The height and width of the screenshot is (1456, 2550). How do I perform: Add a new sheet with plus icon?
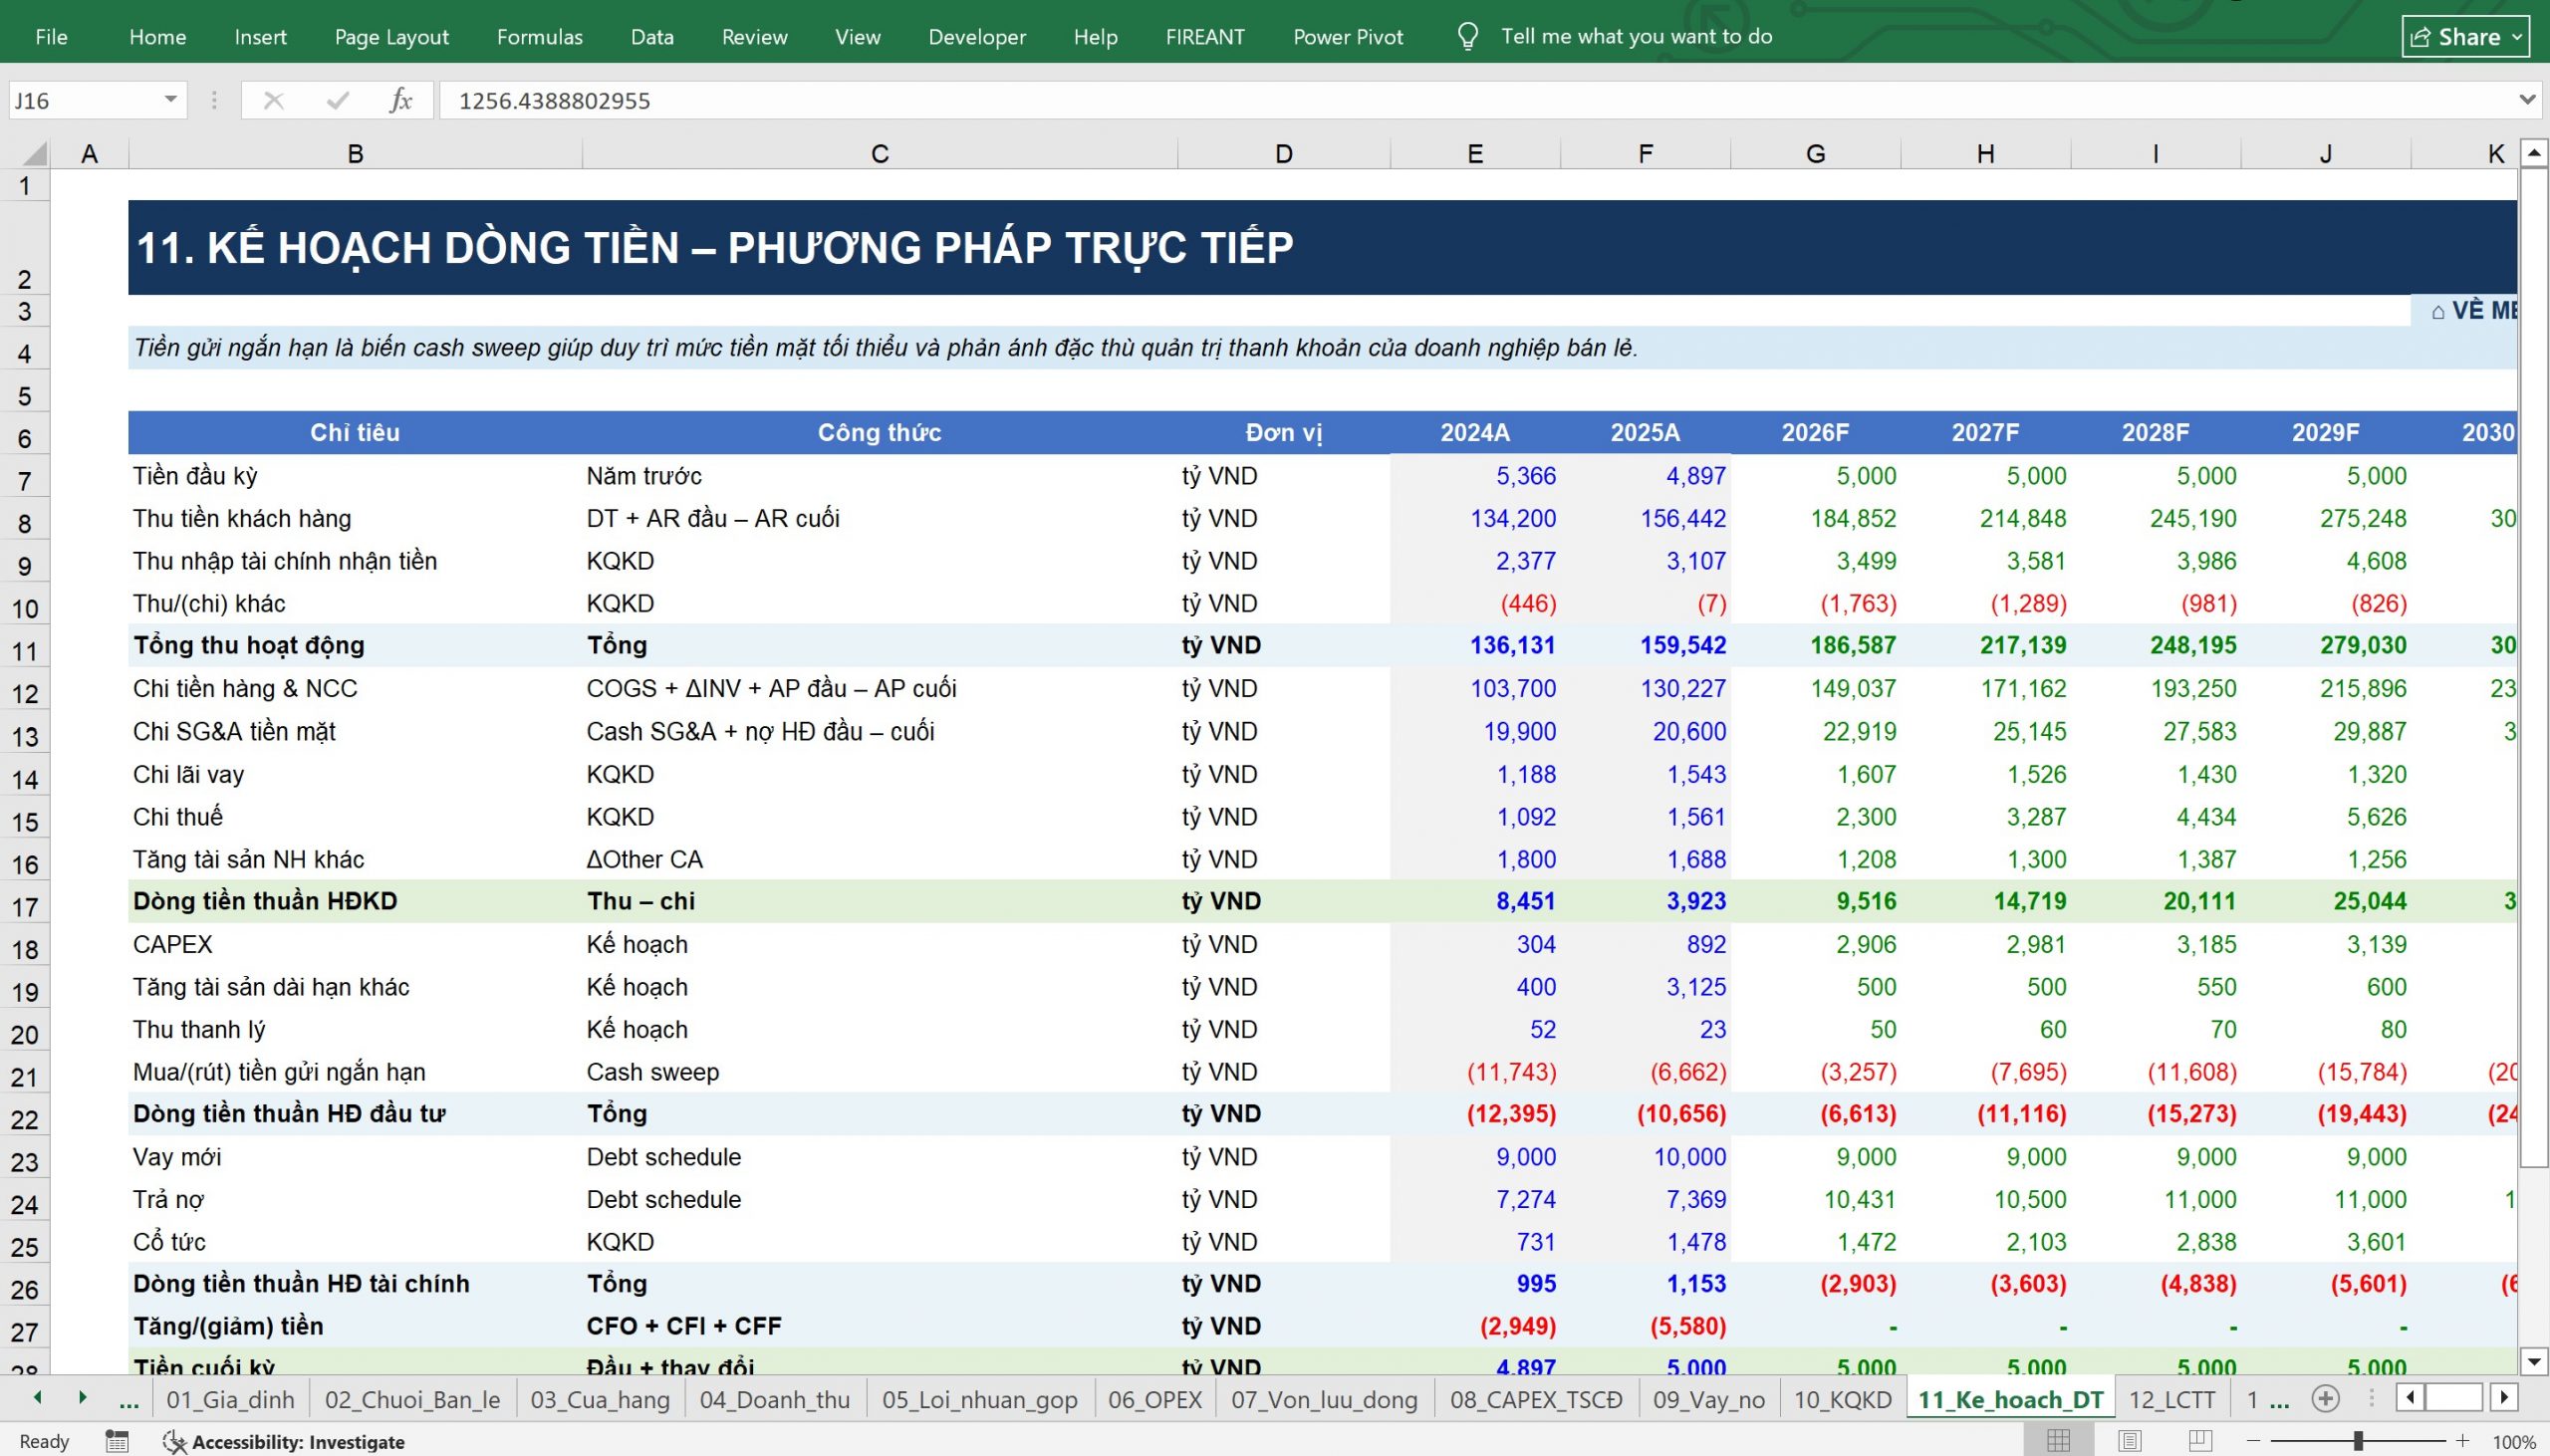point(2326,1398)
